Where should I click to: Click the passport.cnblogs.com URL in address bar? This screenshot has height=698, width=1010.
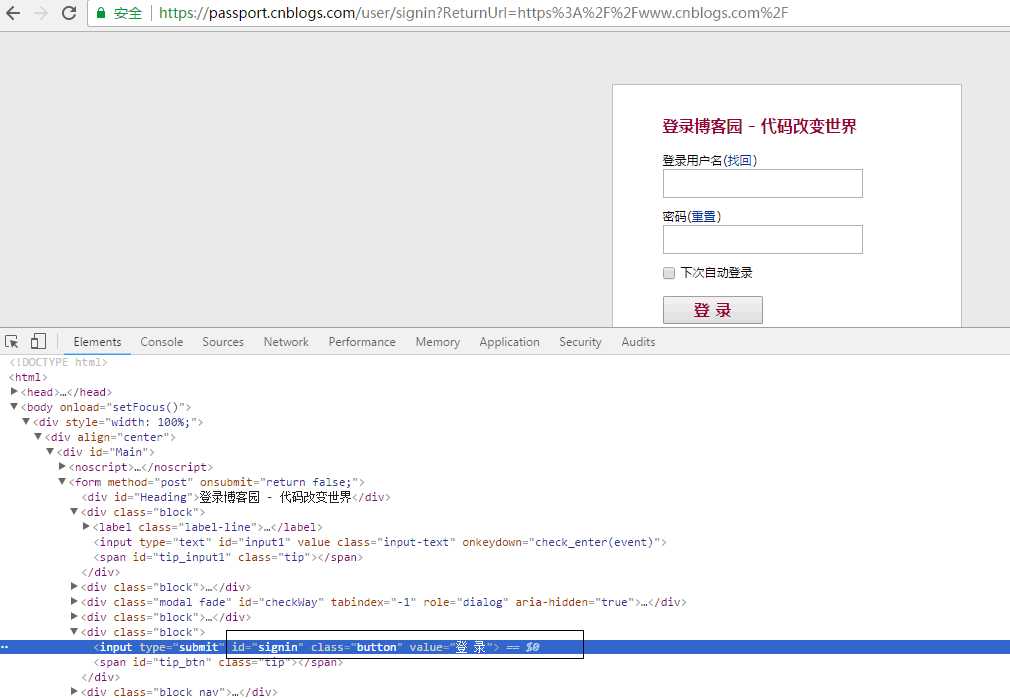pyautogui.click(x=473, y=13)
